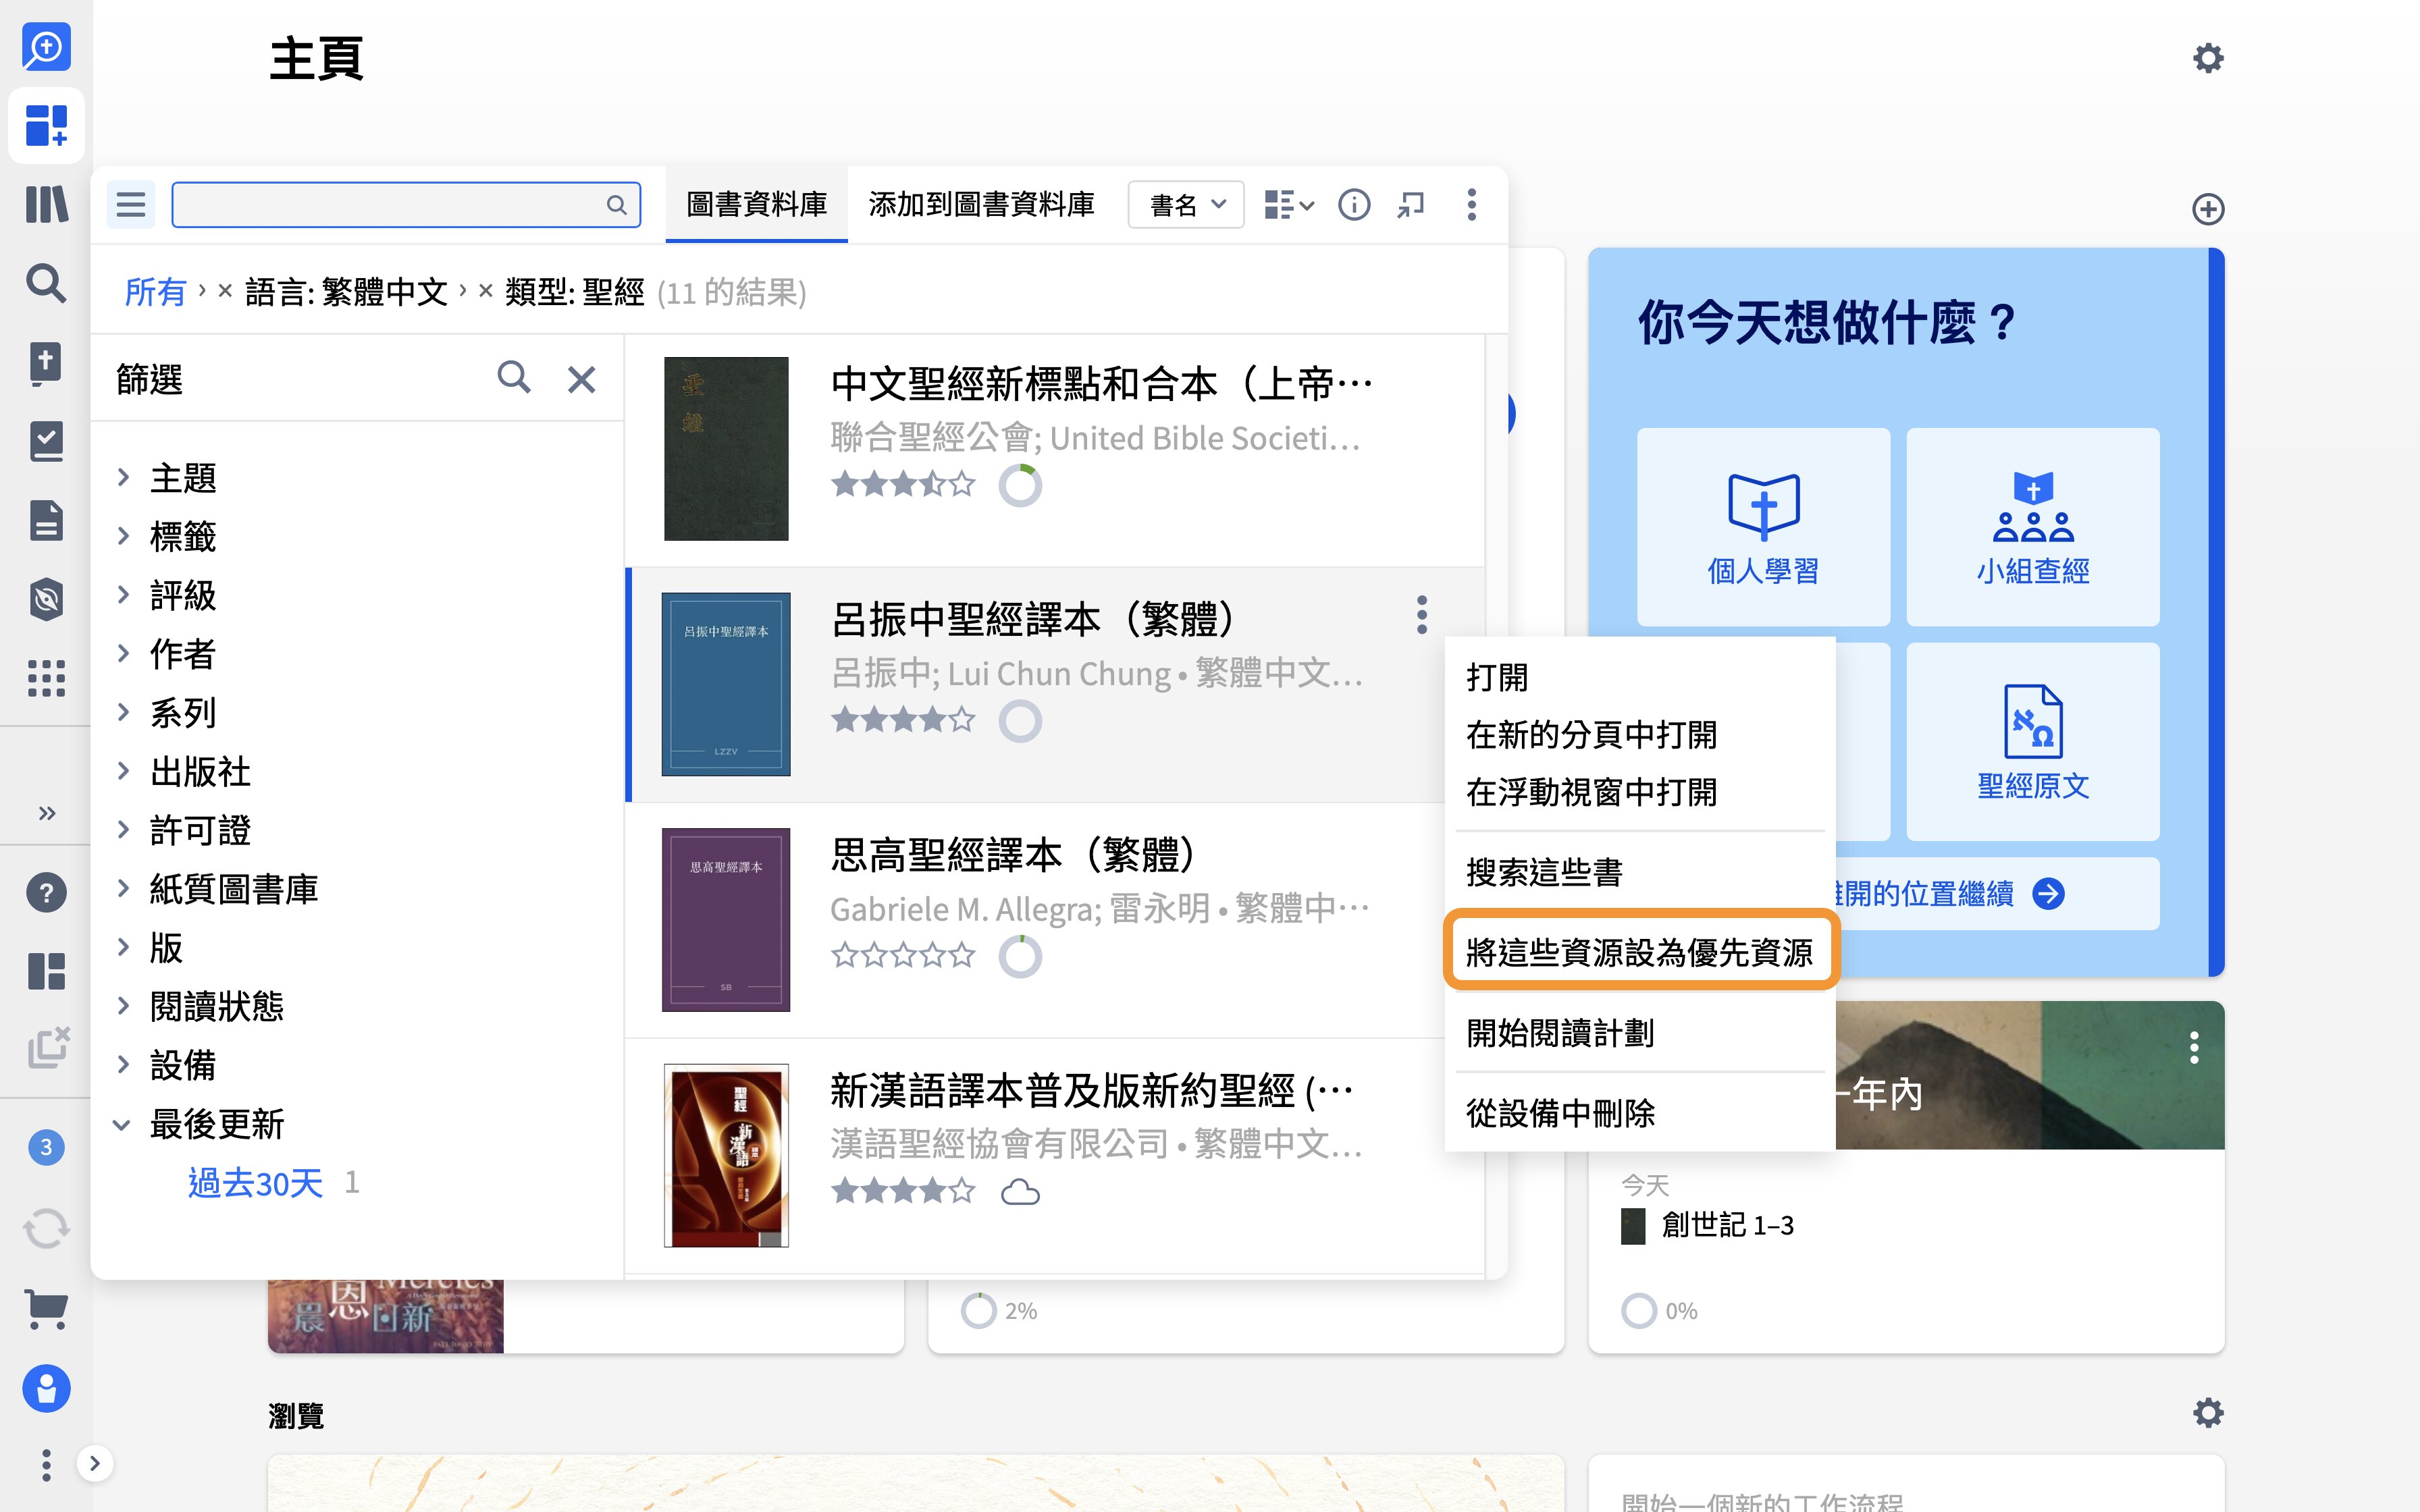Open the 書名 sort dropdown
The width and height of the screenshot is (2420, 1512).
1186,205
